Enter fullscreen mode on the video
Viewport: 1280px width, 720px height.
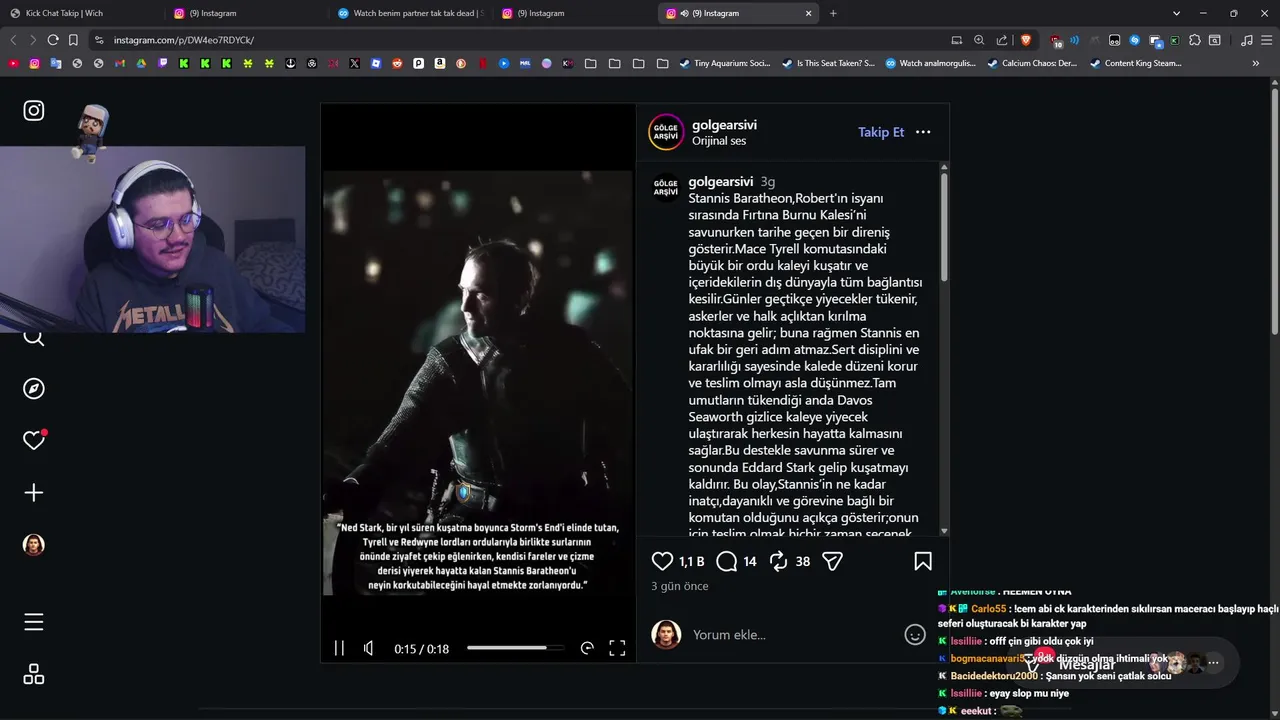tap(617, 648)
